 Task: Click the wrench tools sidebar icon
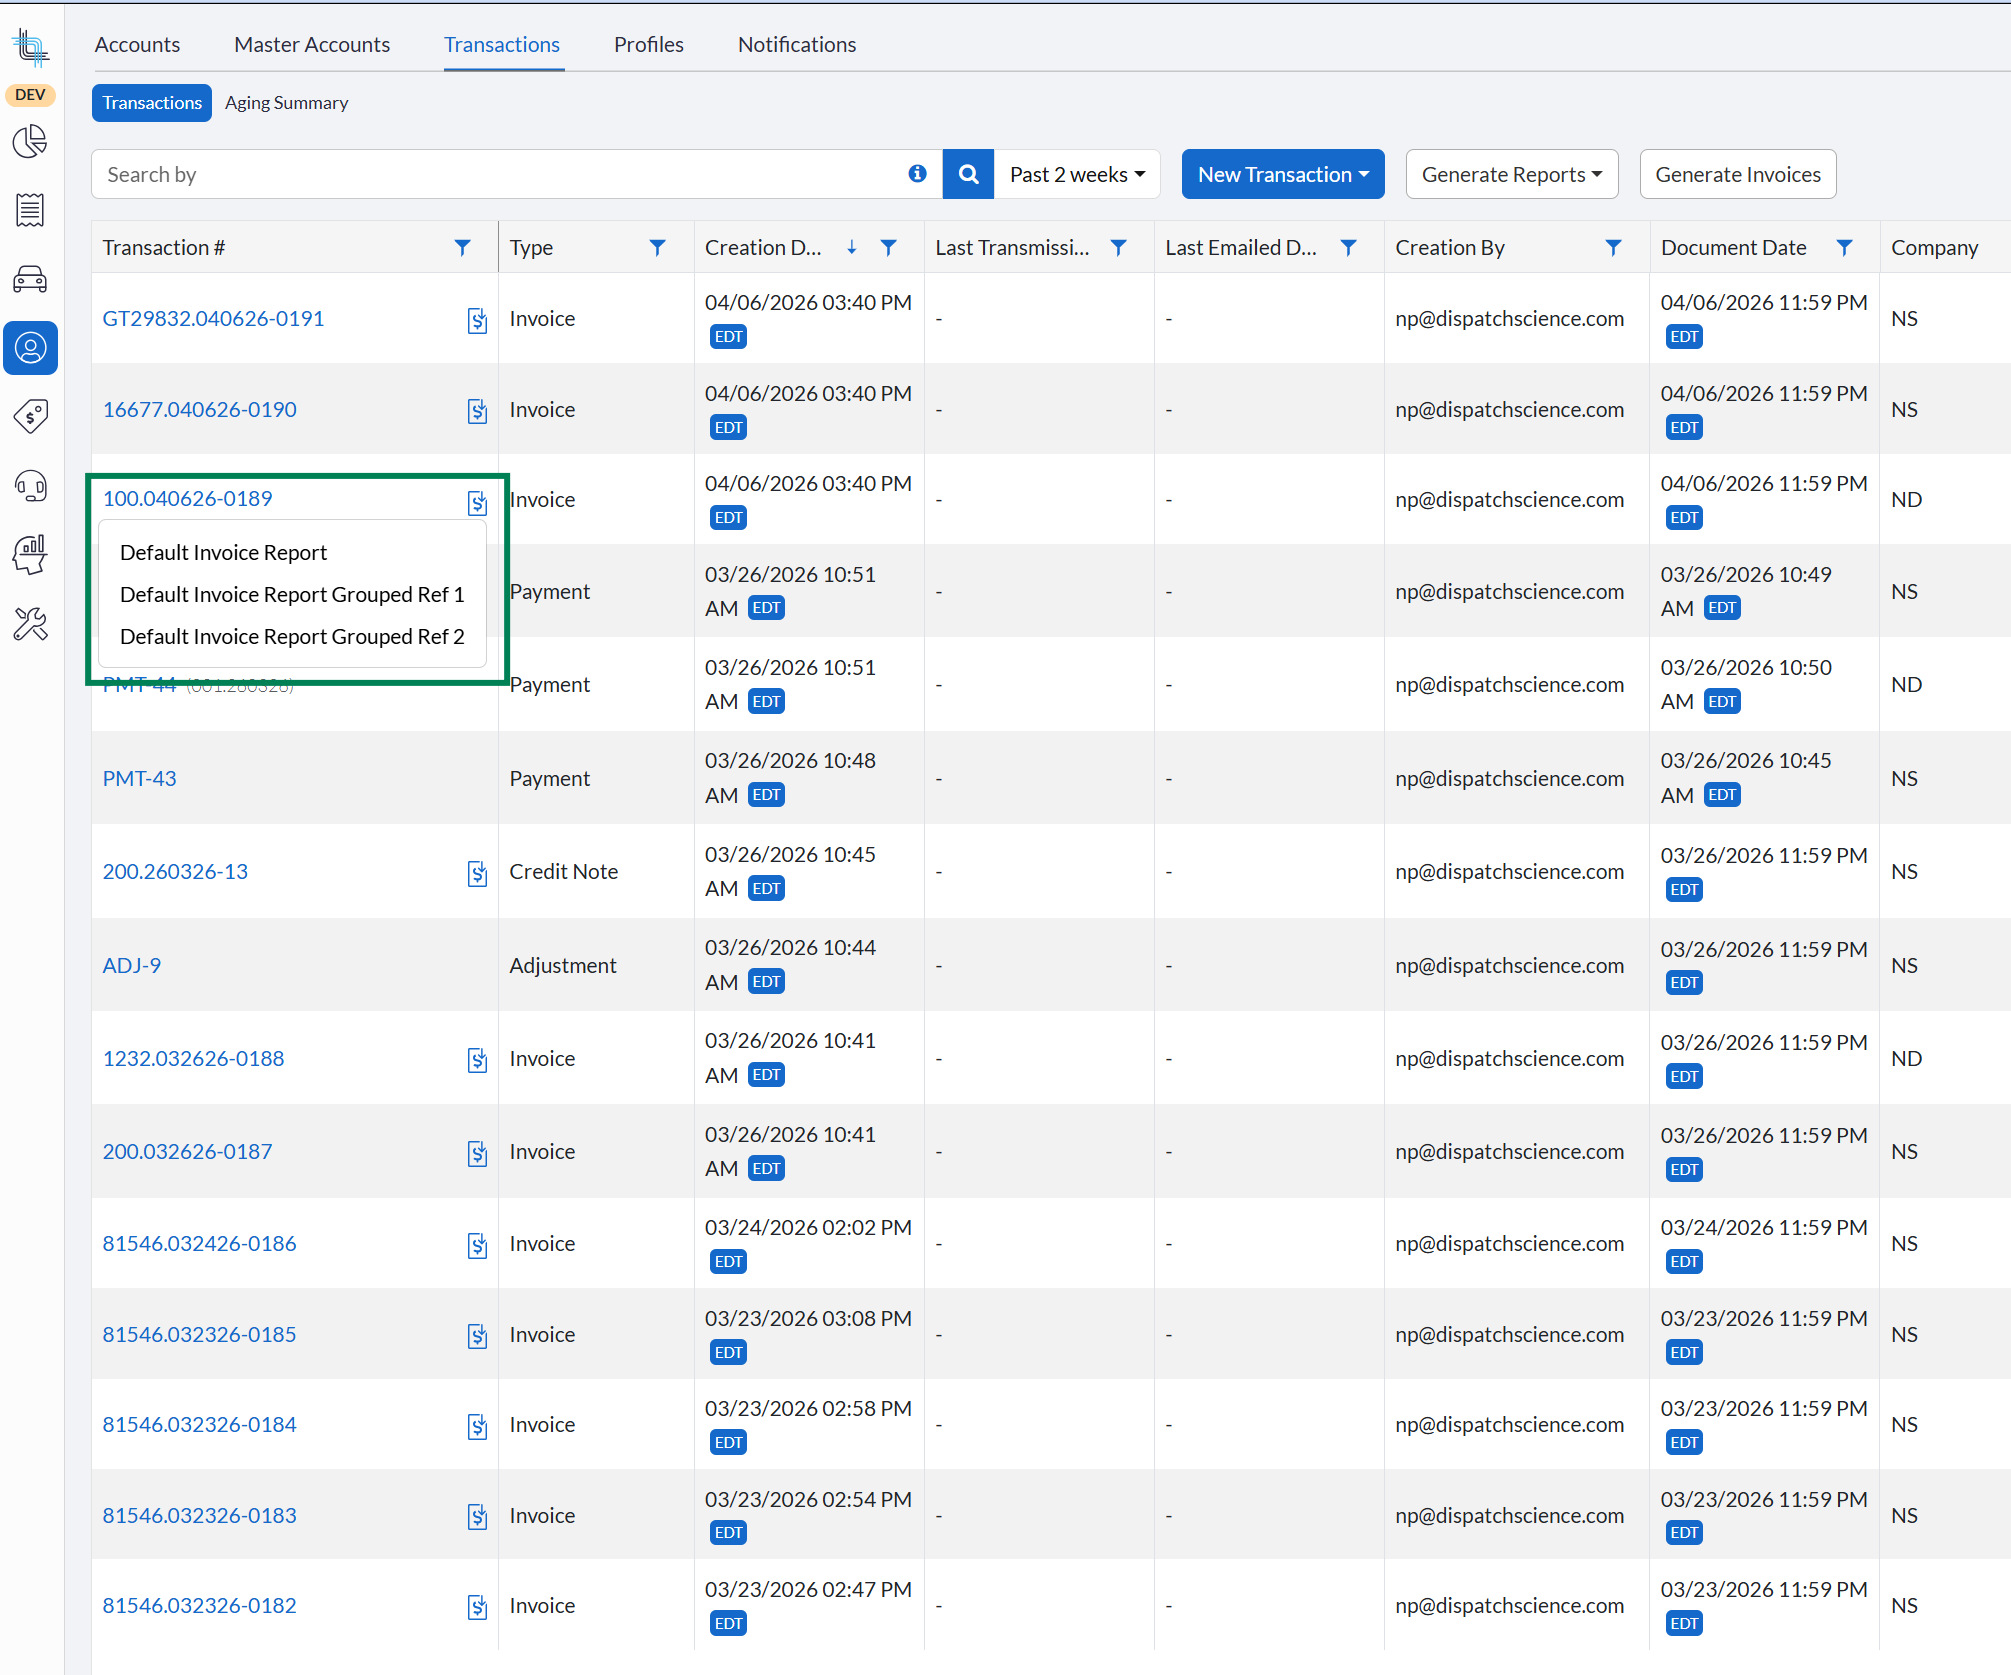[x=30, y=624]
